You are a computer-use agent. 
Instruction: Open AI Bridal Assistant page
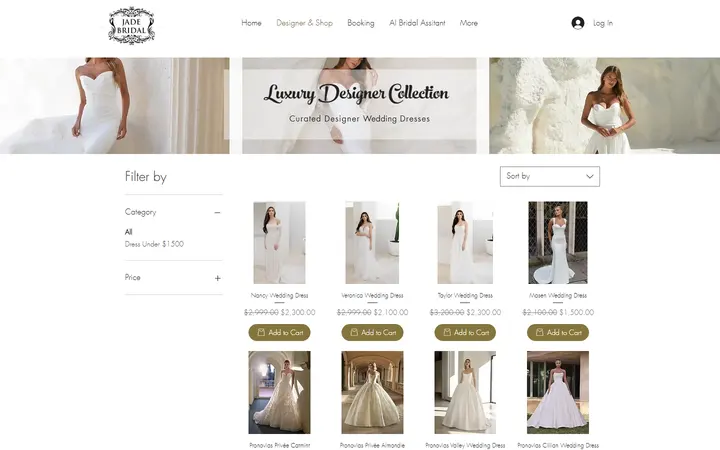[417, 23]
